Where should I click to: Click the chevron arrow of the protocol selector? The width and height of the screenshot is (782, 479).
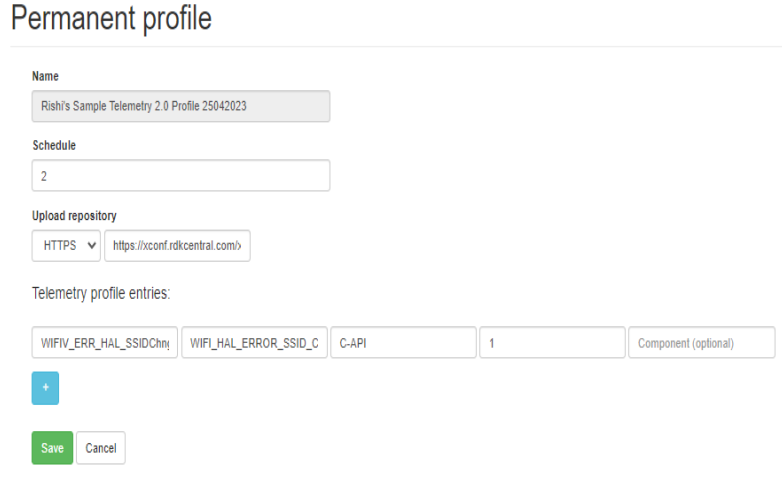point(92,245)
